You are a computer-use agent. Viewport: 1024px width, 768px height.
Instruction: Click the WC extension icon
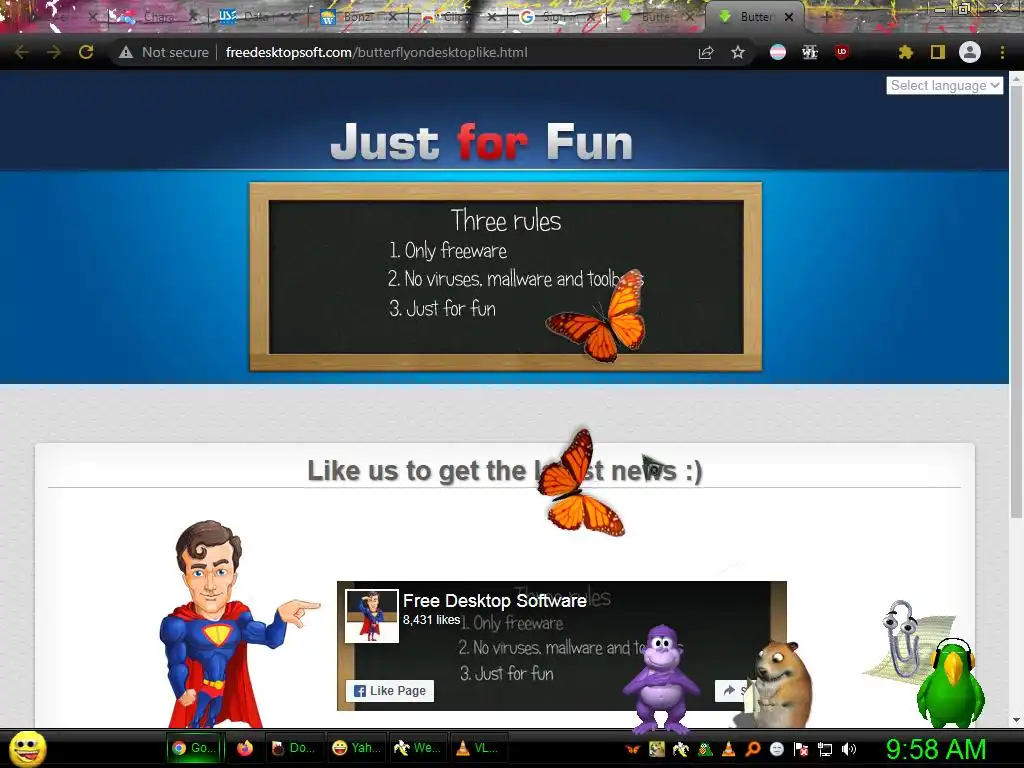click(810, 52)
